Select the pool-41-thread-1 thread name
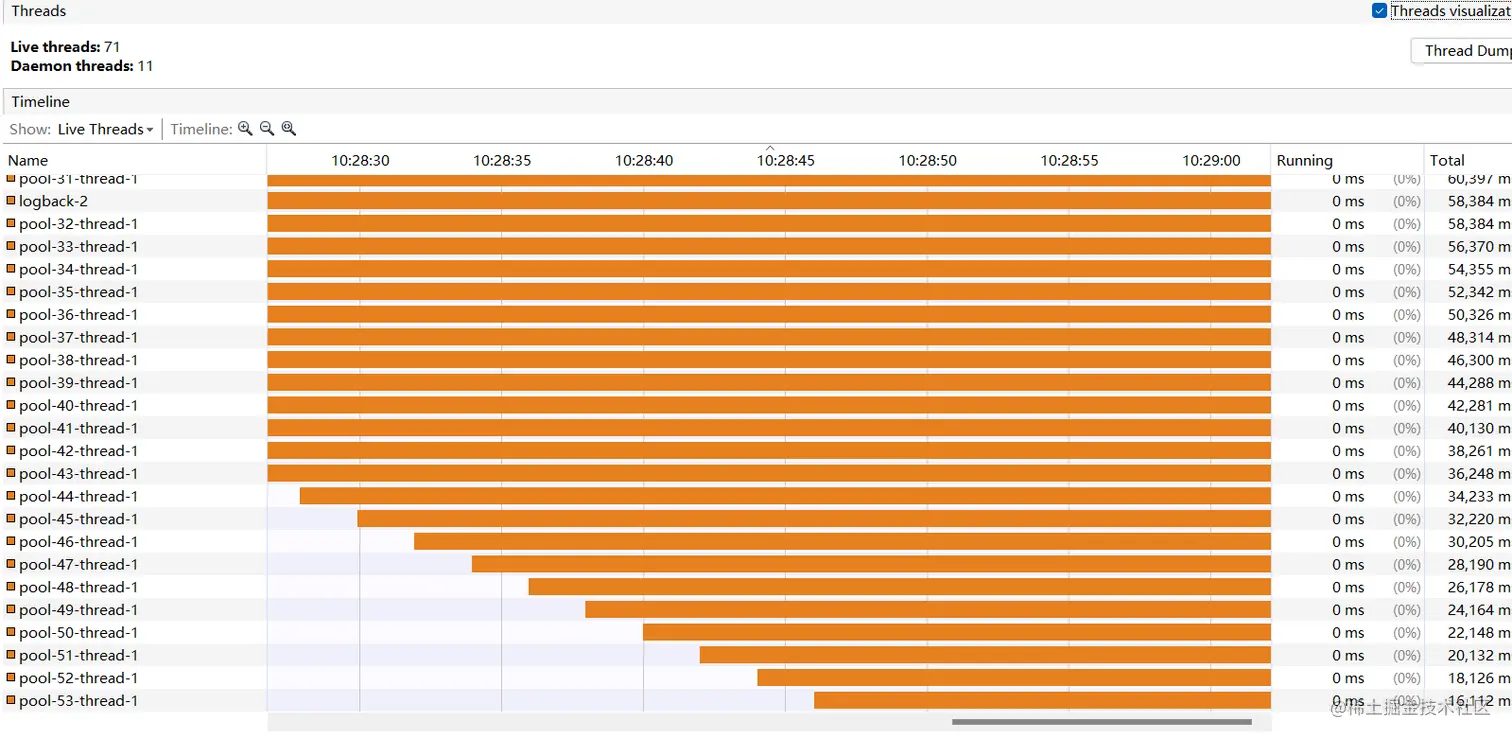This screenshot has width=1512, height=739. coord(79,428)
